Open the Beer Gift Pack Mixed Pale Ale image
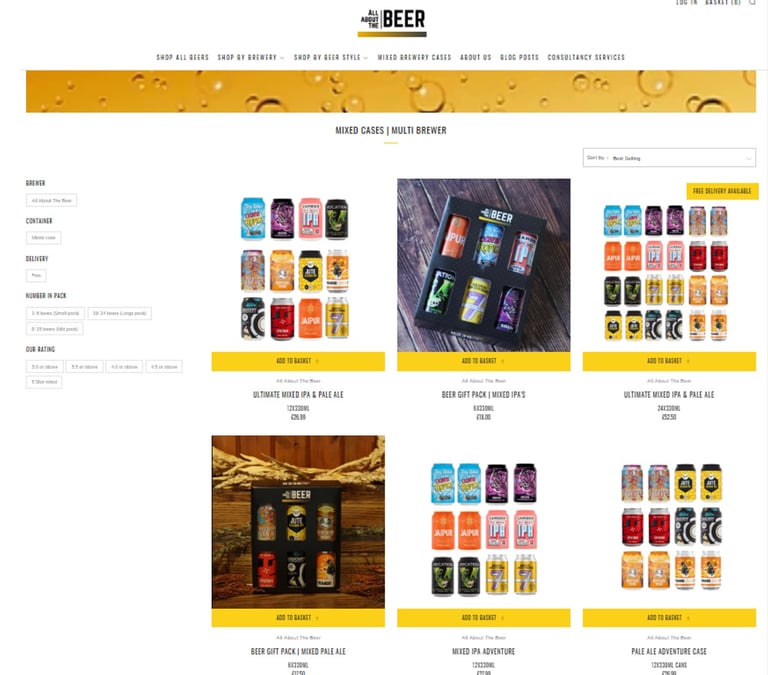The height and width of the screenshot is (675, 768). click(298, 522)
